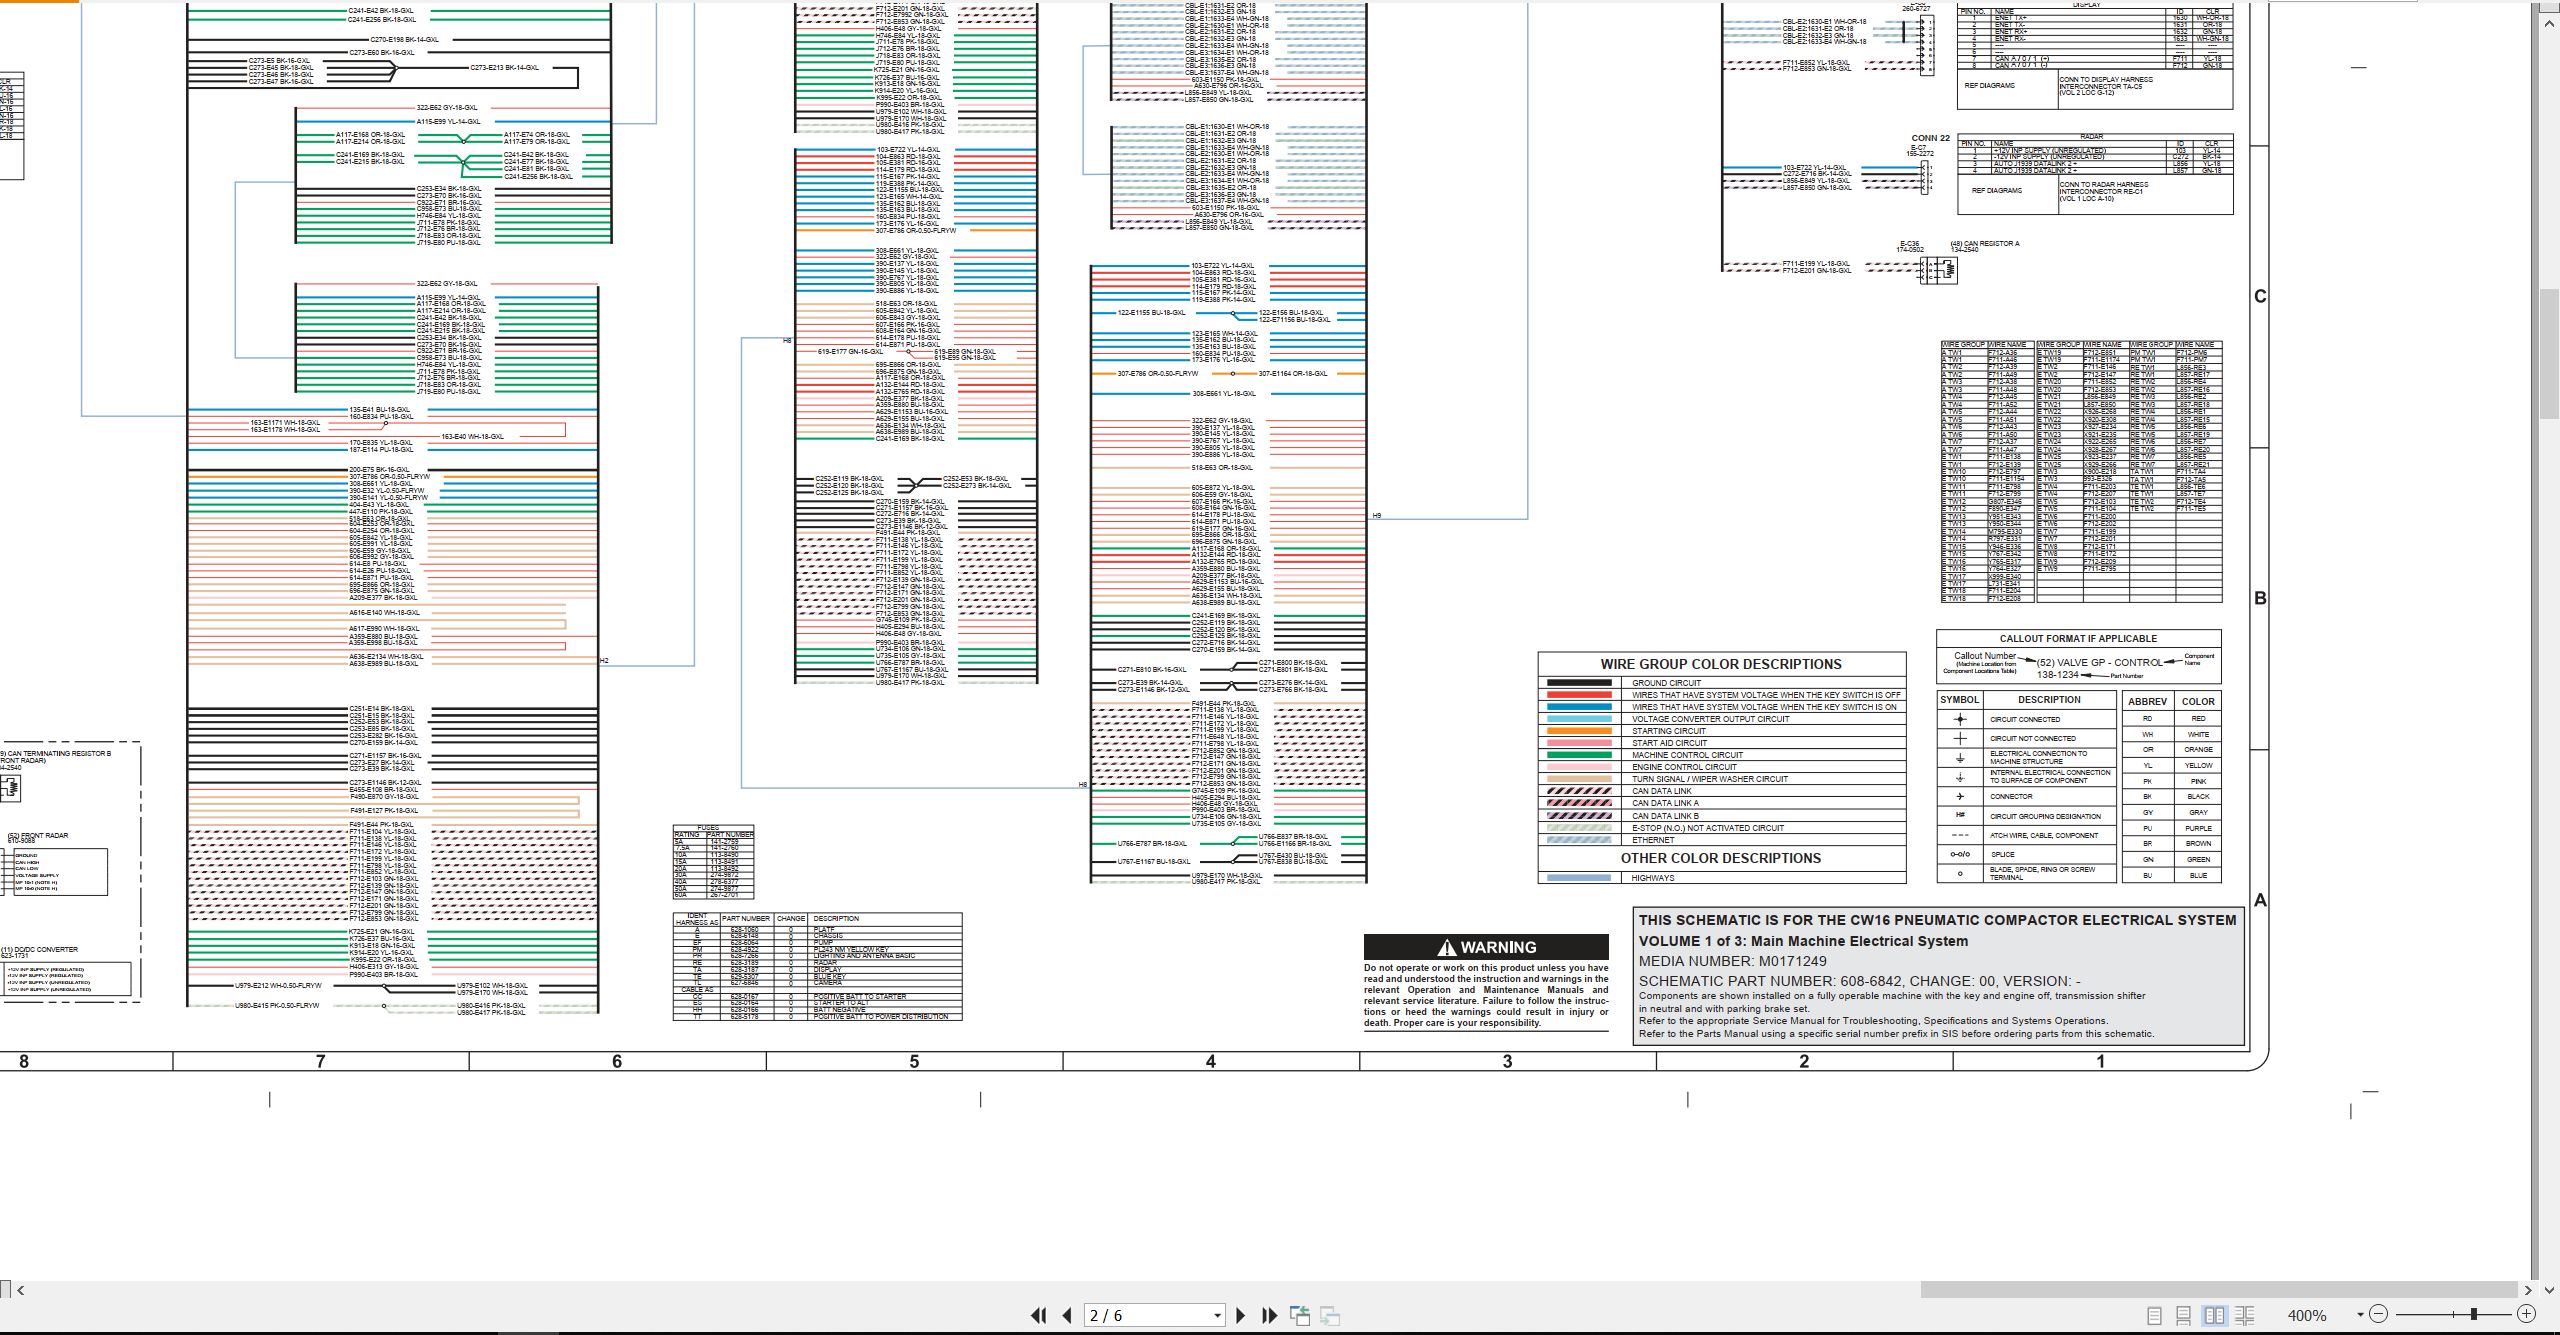Open the page number dropdown

coord(1217,1316)
